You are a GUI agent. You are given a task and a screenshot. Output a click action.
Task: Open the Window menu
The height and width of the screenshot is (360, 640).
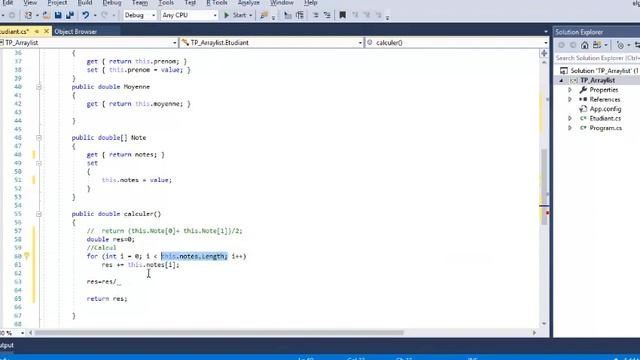pos(282,3)
